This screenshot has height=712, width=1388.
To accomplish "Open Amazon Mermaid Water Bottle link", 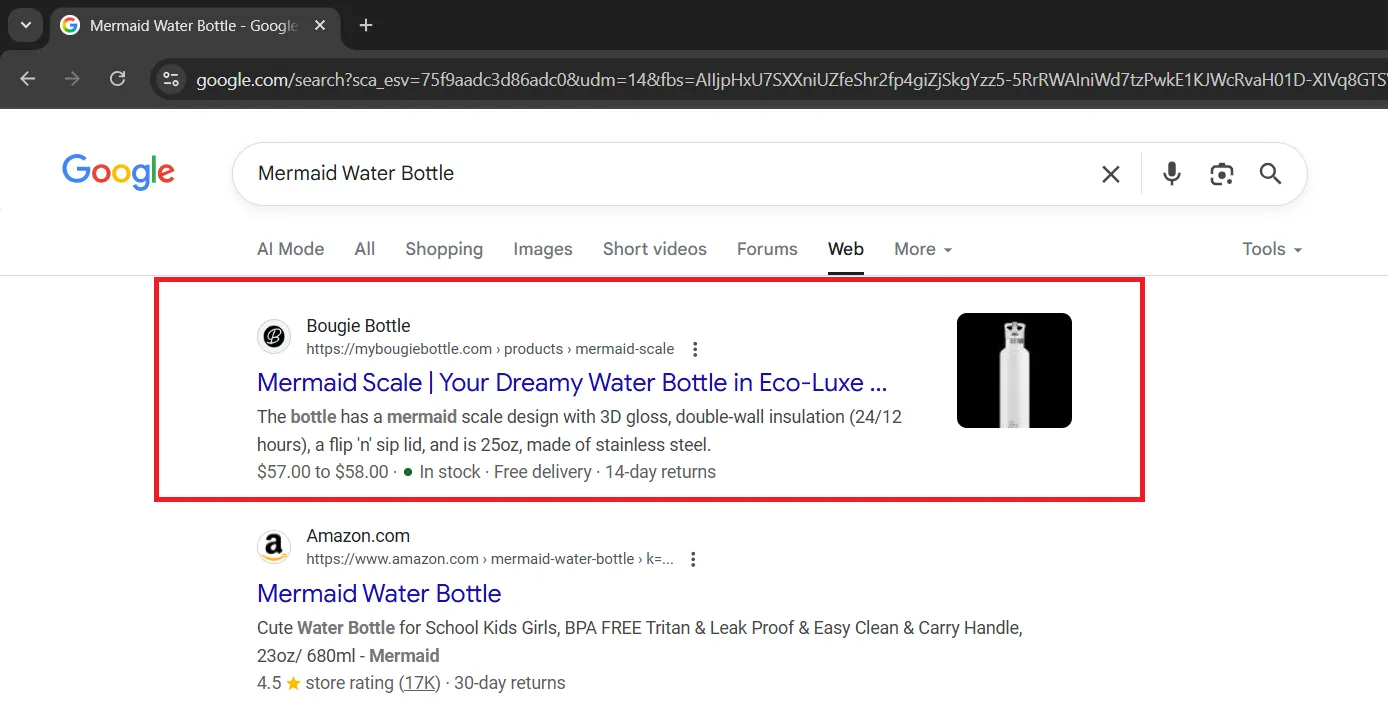I will (x=379, y=593).
